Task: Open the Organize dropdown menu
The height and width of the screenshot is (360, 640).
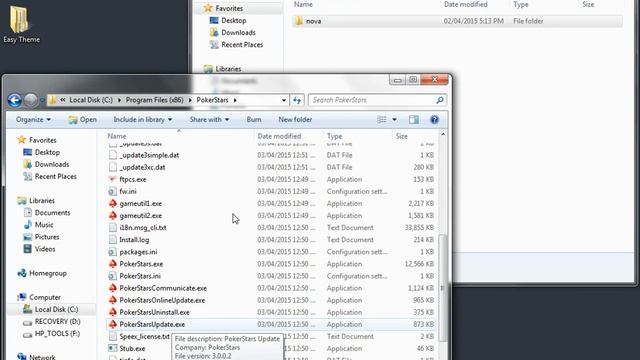Action: (33, 120)
